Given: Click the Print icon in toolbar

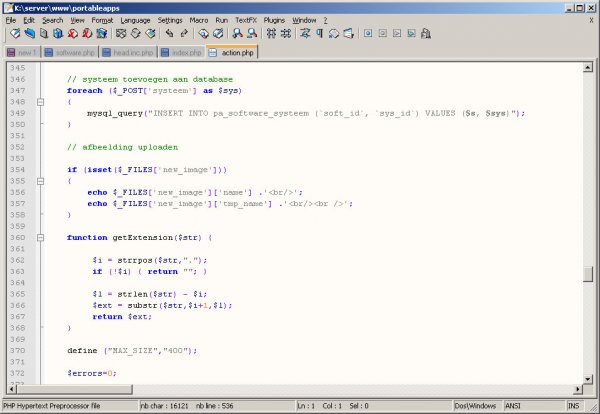Looking at the screenshot, I should pos(103,34).
